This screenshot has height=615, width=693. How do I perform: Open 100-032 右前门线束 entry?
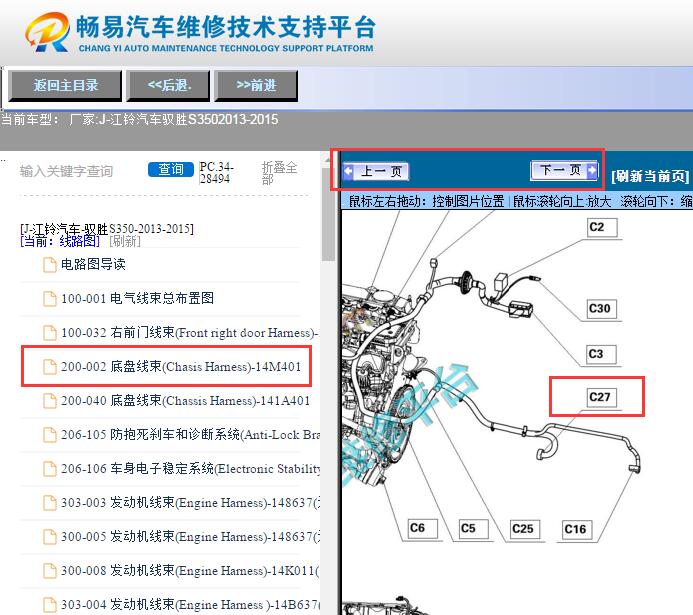click(189, 332)
